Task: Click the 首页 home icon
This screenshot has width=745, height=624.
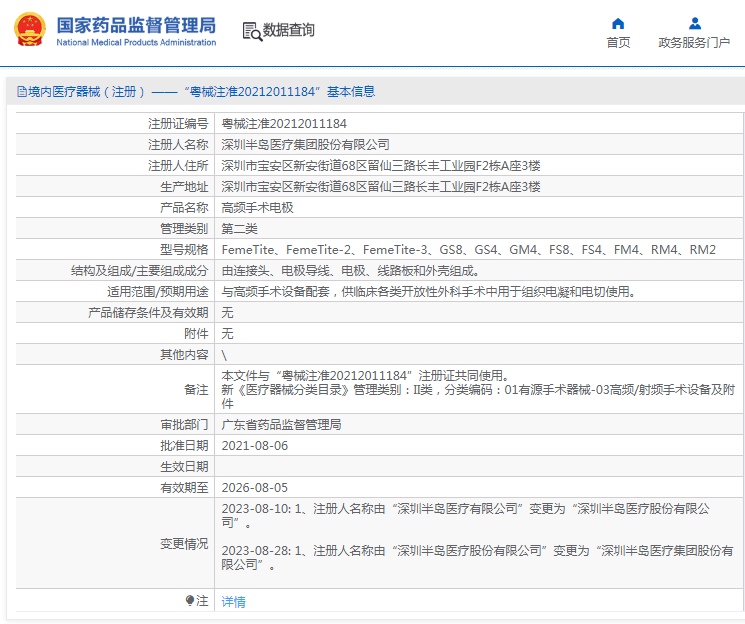Action: click(x=618, y=23)
